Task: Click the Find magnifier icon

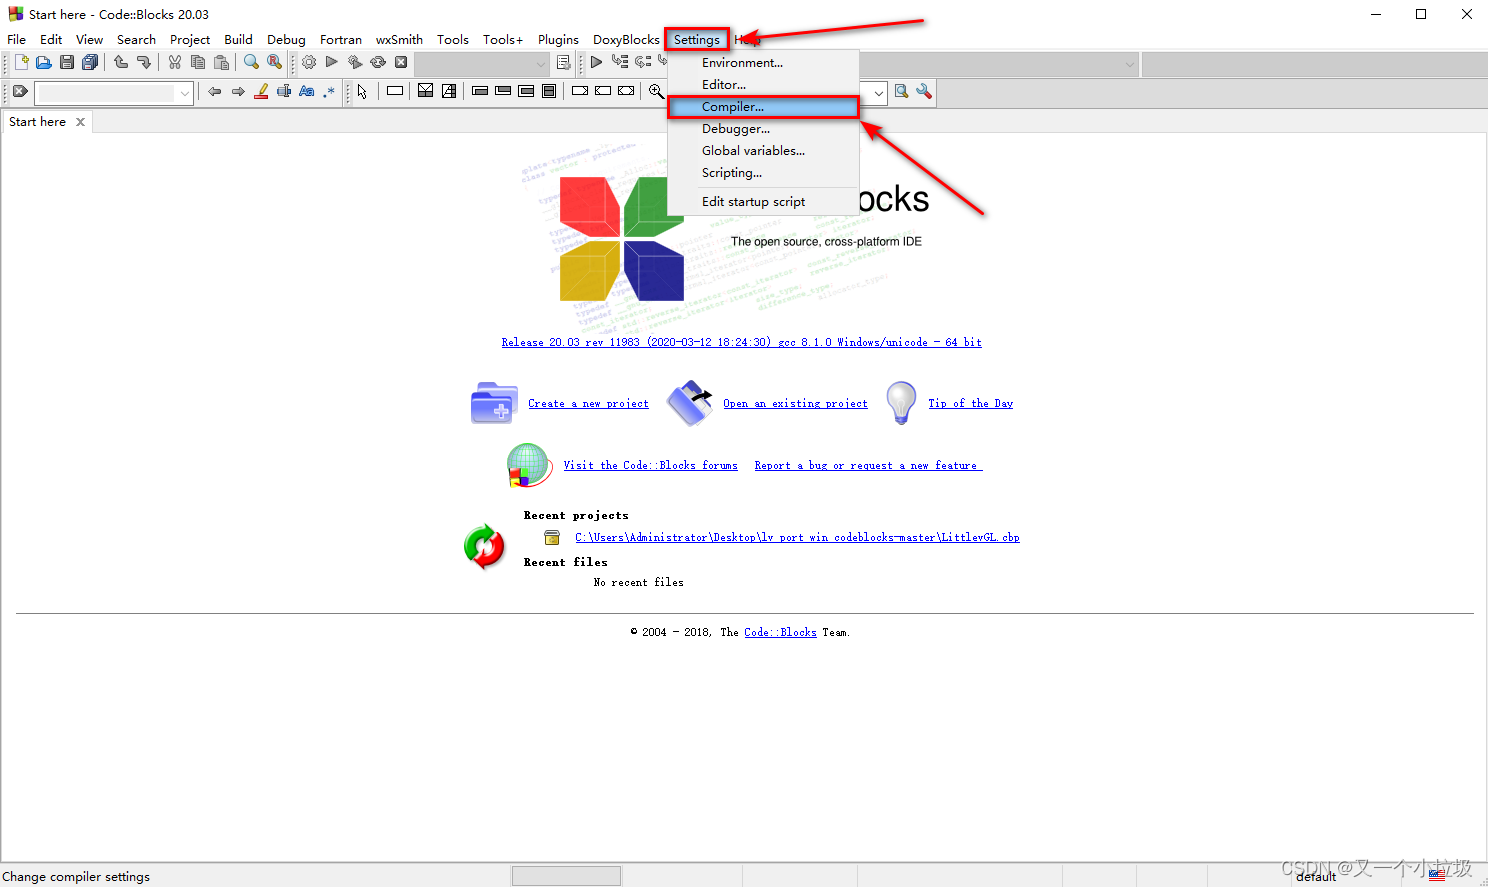Action: (252, 62)
